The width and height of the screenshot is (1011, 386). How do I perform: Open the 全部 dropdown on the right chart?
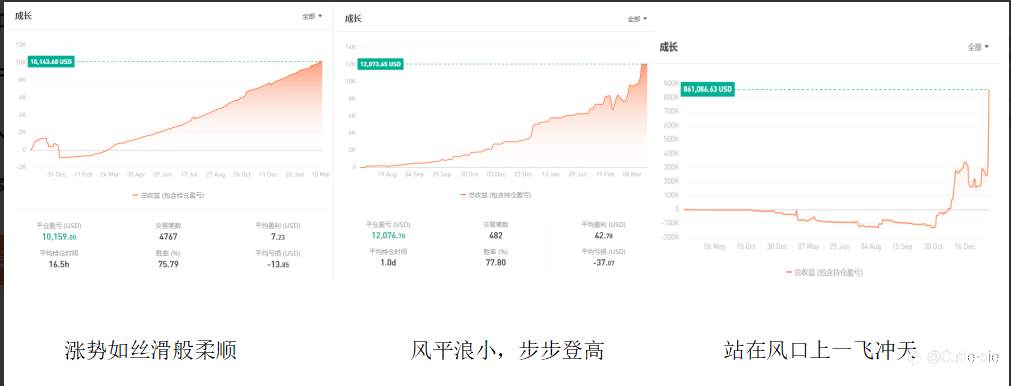pyautogui.click(x=978, y=47)
